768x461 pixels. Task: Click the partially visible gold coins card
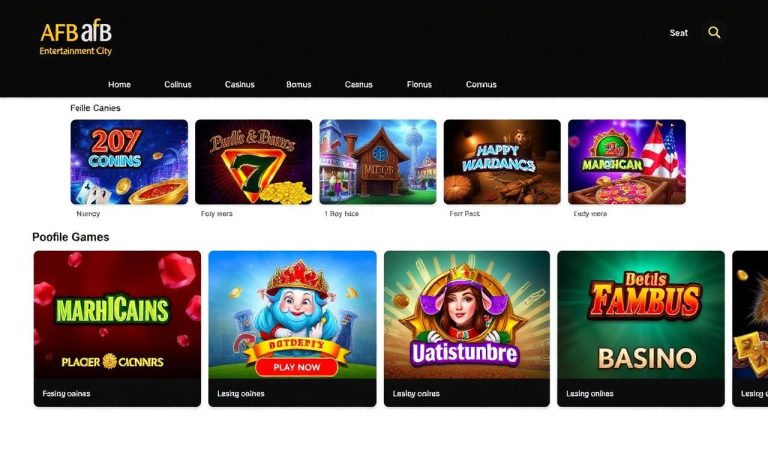point(750,329)
